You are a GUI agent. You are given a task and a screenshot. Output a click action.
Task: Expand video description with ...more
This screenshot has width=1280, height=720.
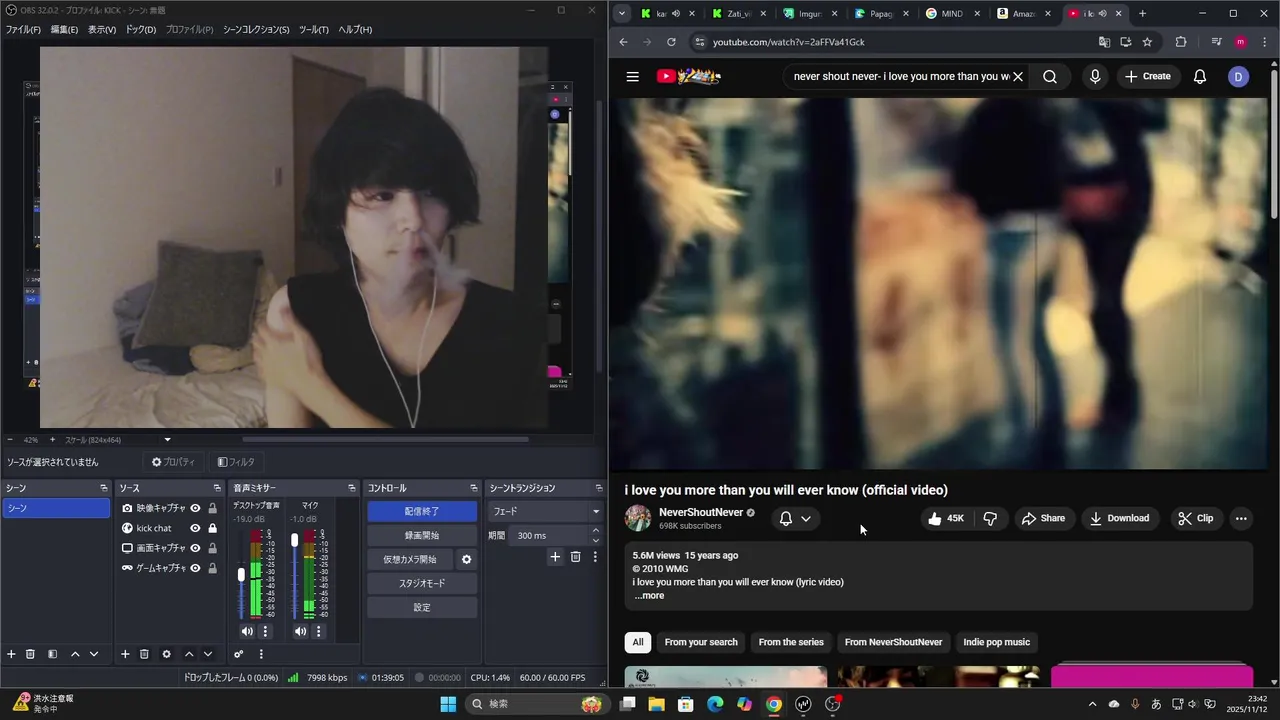click(x=649, y=596)
